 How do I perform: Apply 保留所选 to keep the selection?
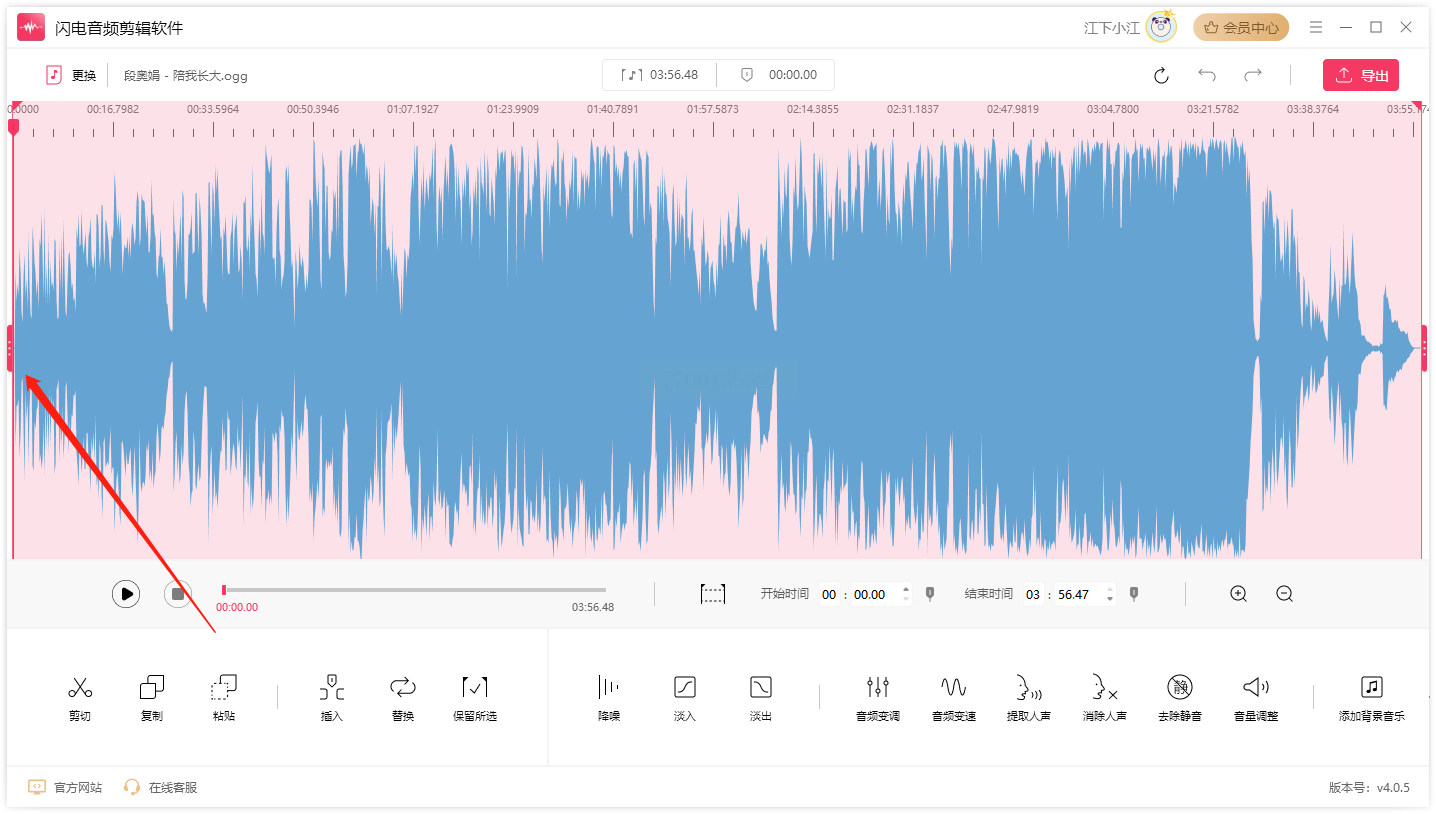point(475,698)
